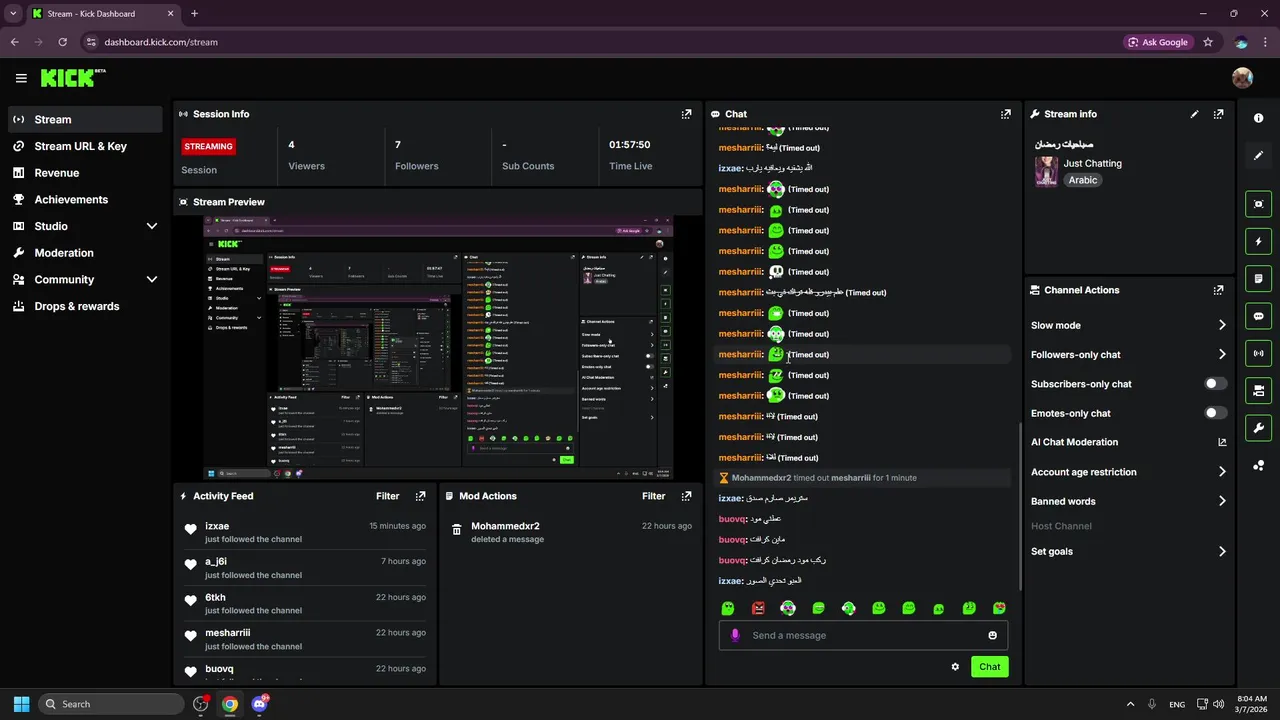Screen dimensions: 1280x720
Task: Open the user profile avatar menu
Action: (1242, 78)
